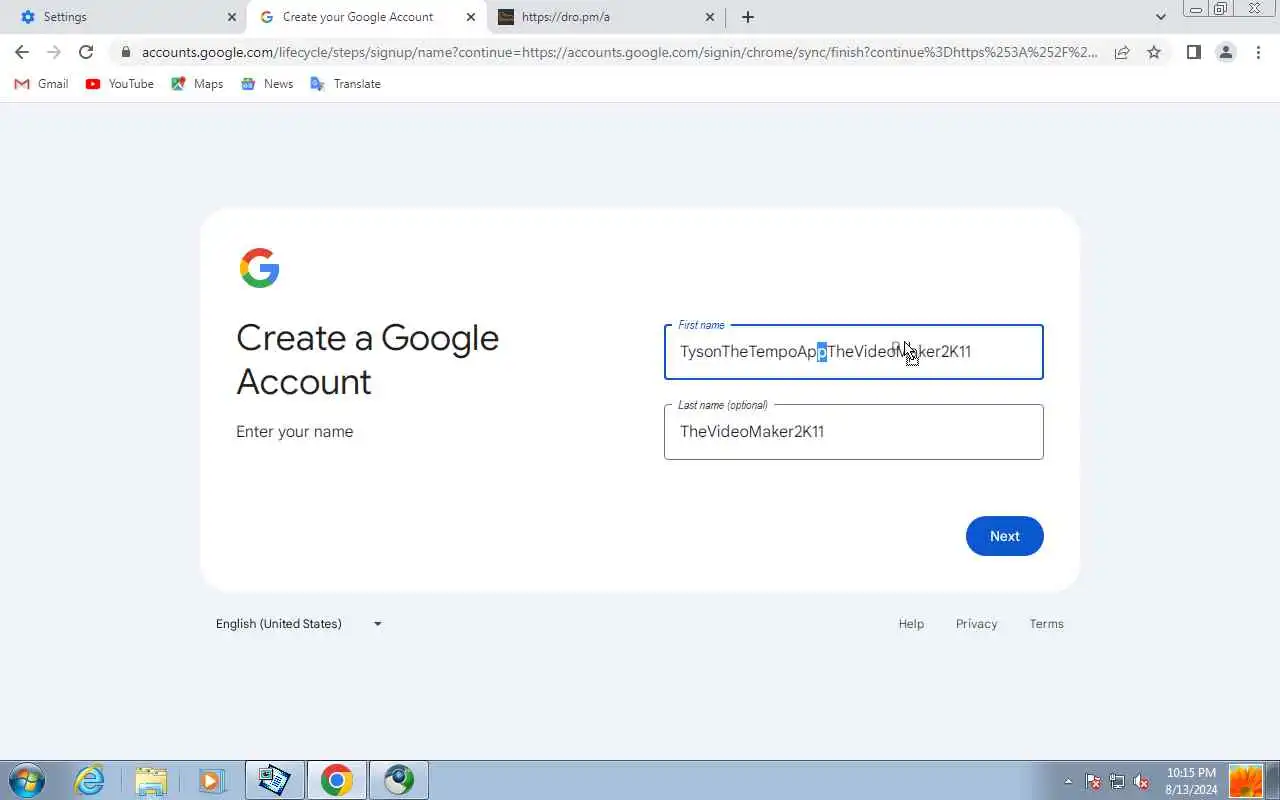Open Chrome's three-dot menu
Viewport: 1280px width, 800px height.
[1258, 52]
